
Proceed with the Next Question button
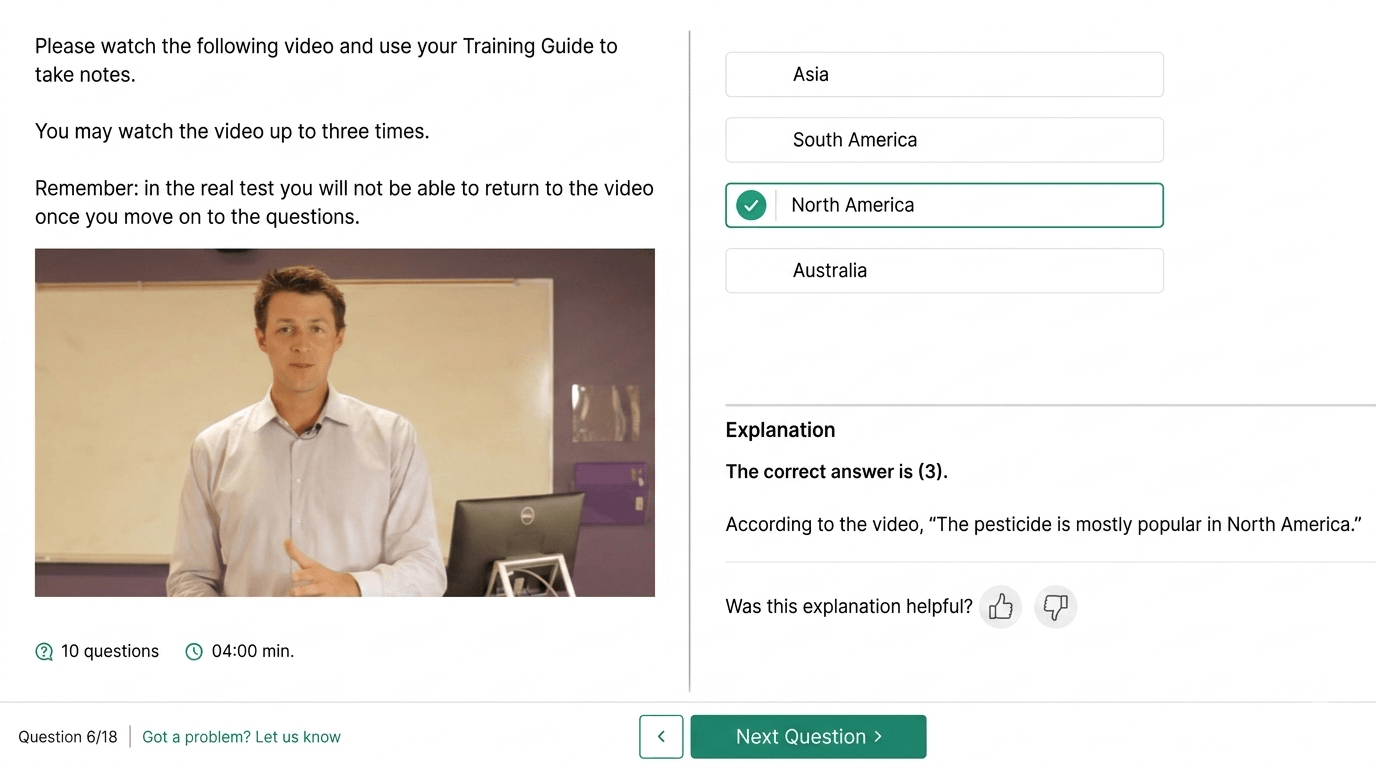[x=808, y=737]
